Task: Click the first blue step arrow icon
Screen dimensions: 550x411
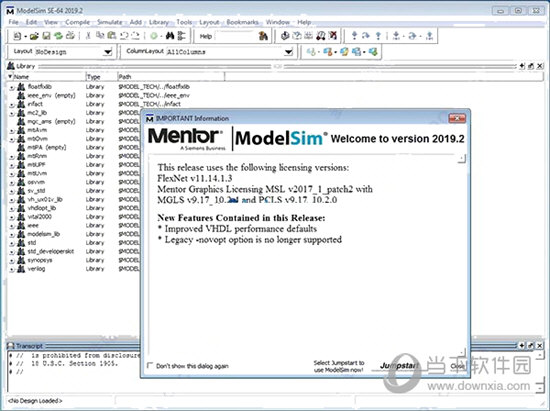Action: point(354,36)
